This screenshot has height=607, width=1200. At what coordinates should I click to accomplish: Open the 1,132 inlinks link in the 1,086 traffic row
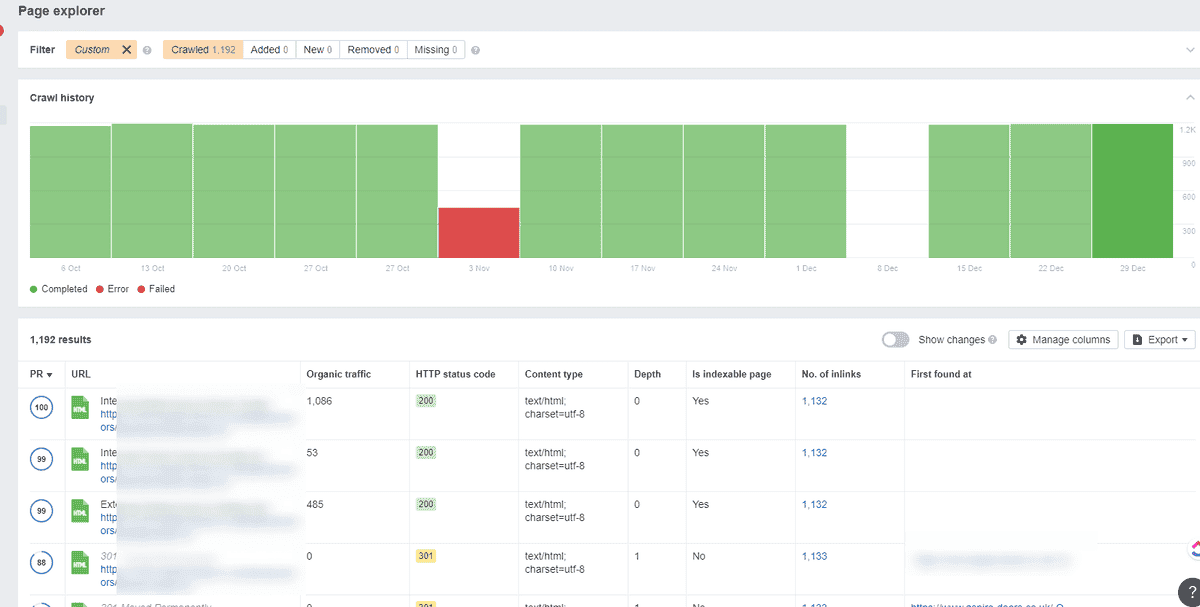pos(814,401)
